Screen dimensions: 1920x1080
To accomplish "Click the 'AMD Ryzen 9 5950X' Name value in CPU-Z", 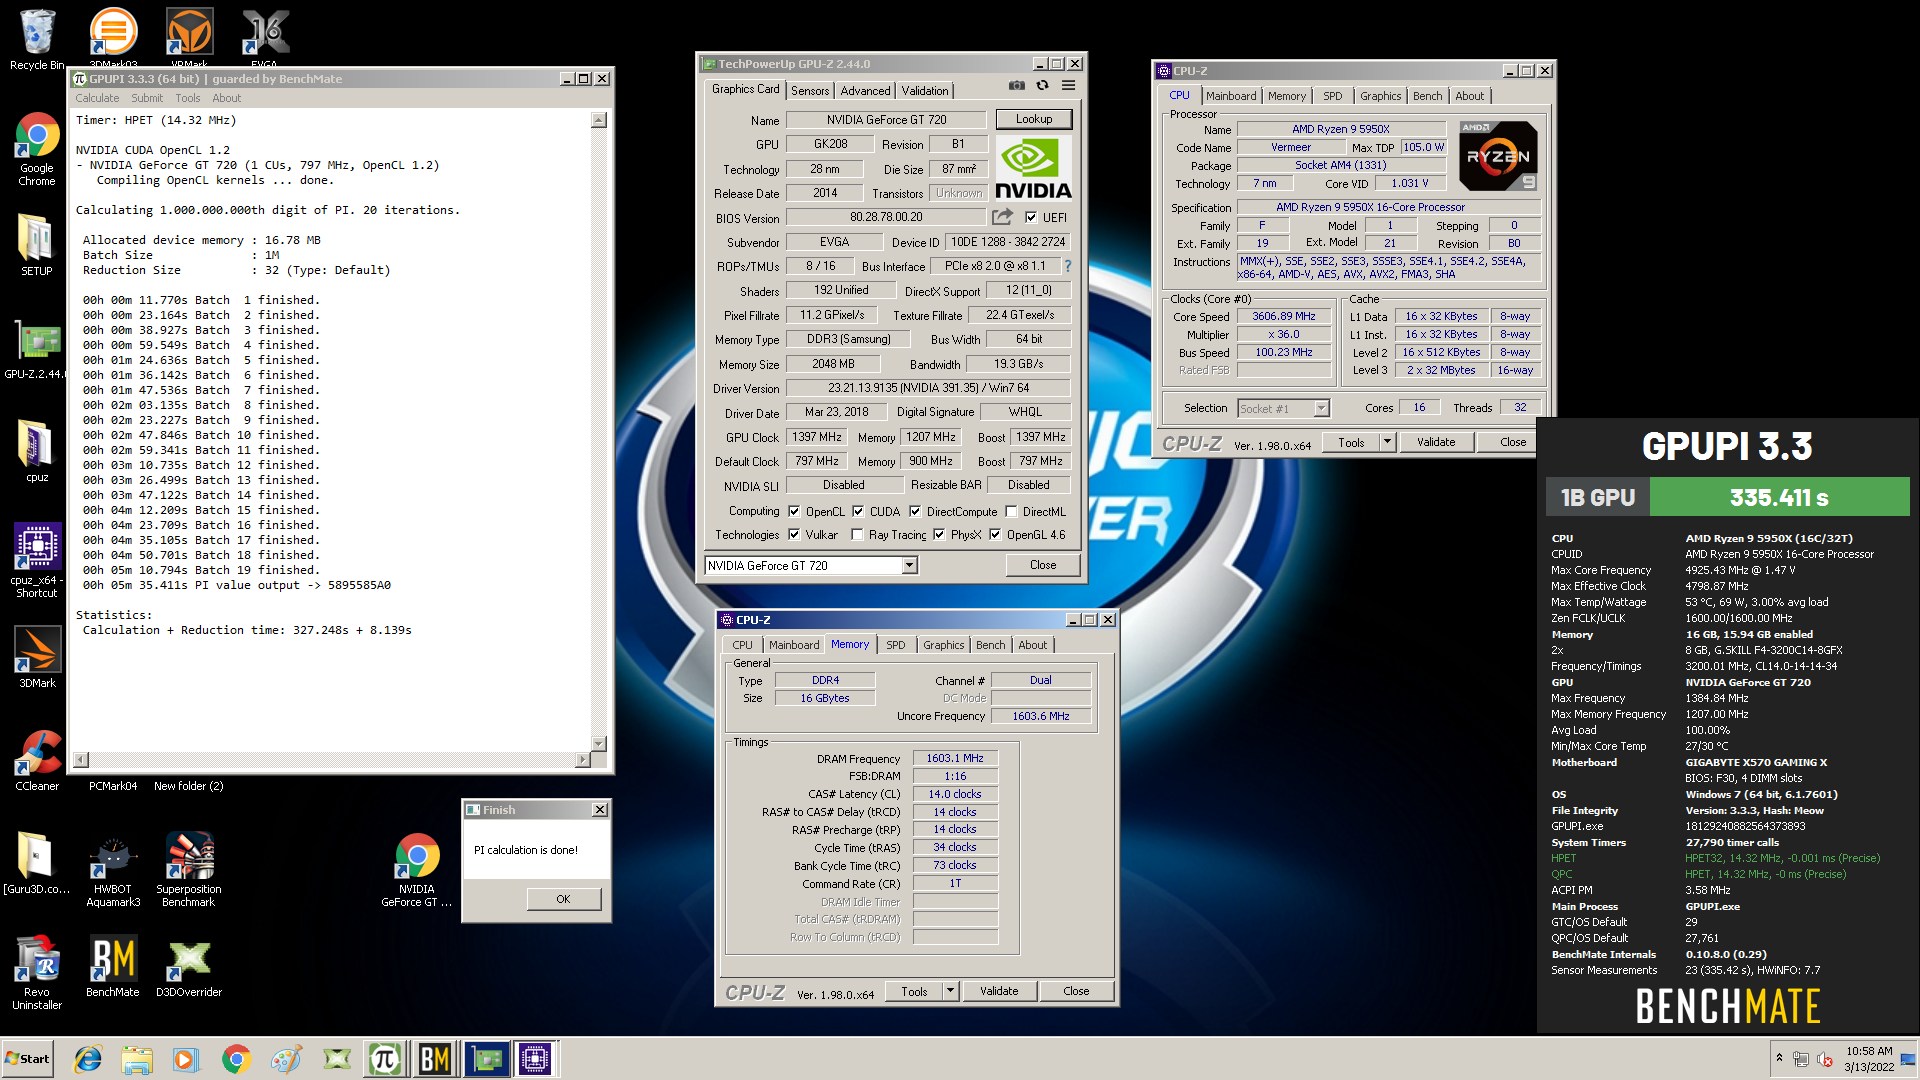I will 1341,129.
